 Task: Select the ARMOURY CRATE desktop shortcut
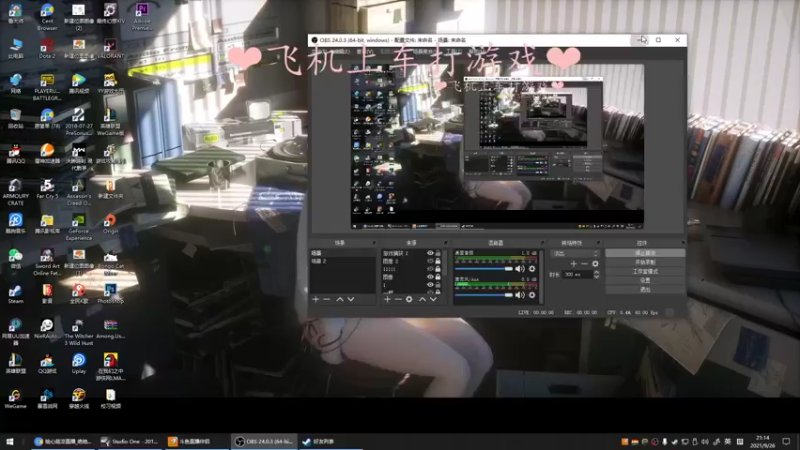(15, 192)
